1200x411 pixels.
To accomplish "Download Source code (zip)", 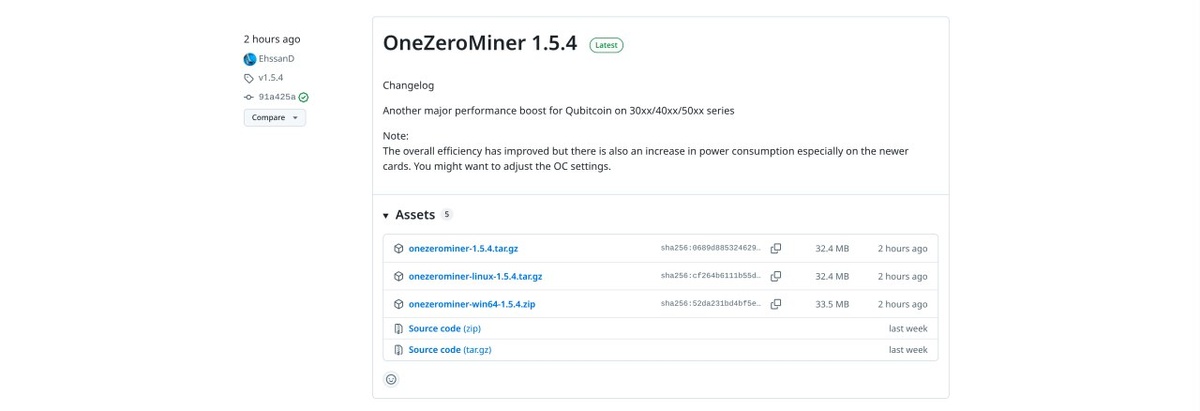I will (x=444, y=328).
